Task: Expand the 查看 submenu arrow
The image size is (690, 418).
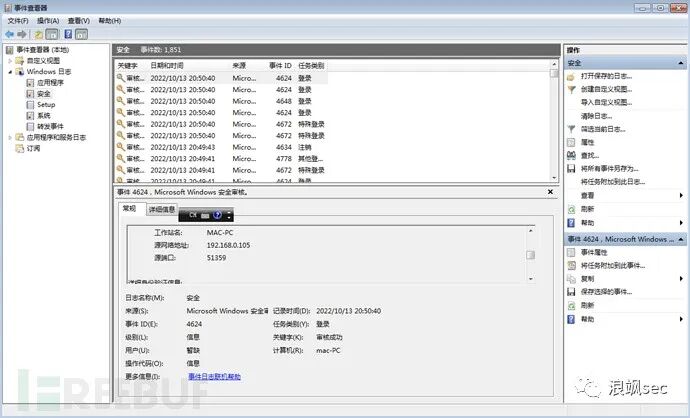Action: pos(681,195)
